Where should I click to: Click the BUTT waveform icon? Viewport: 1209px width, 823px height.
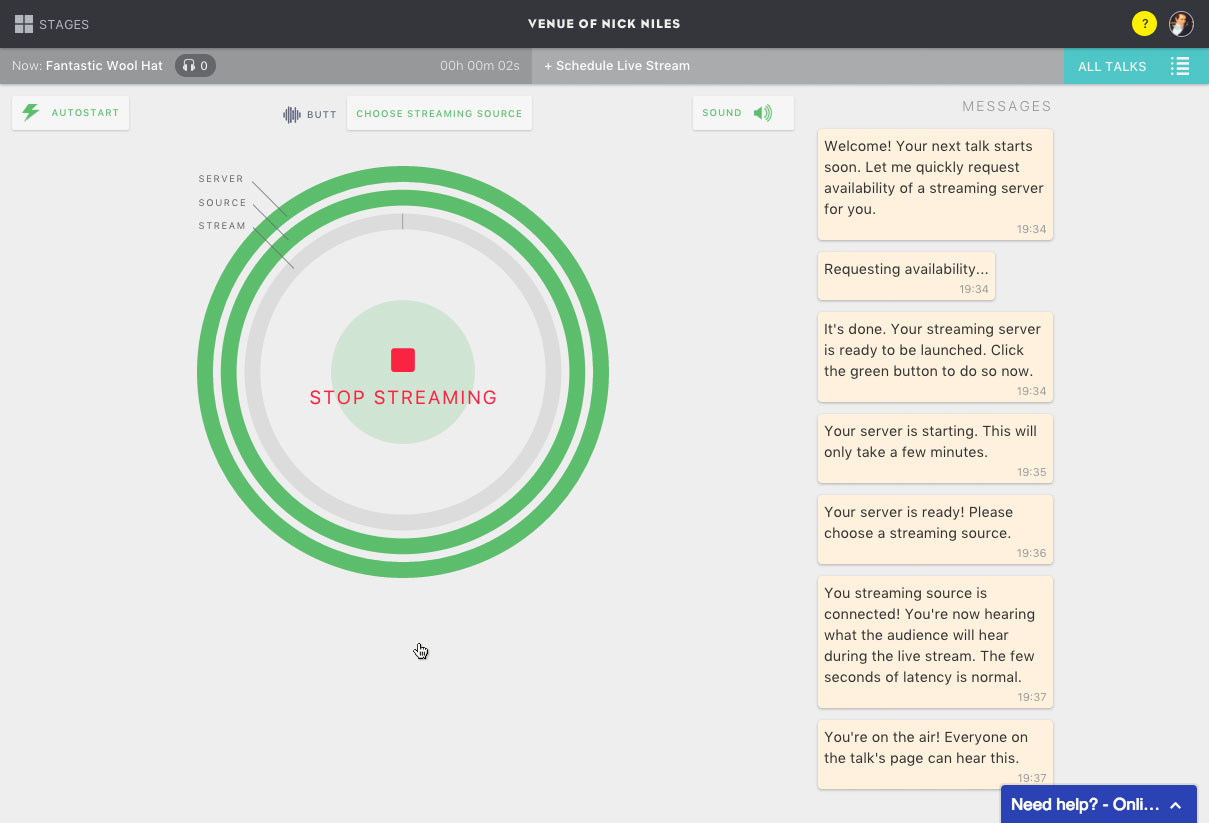point(292,114)
